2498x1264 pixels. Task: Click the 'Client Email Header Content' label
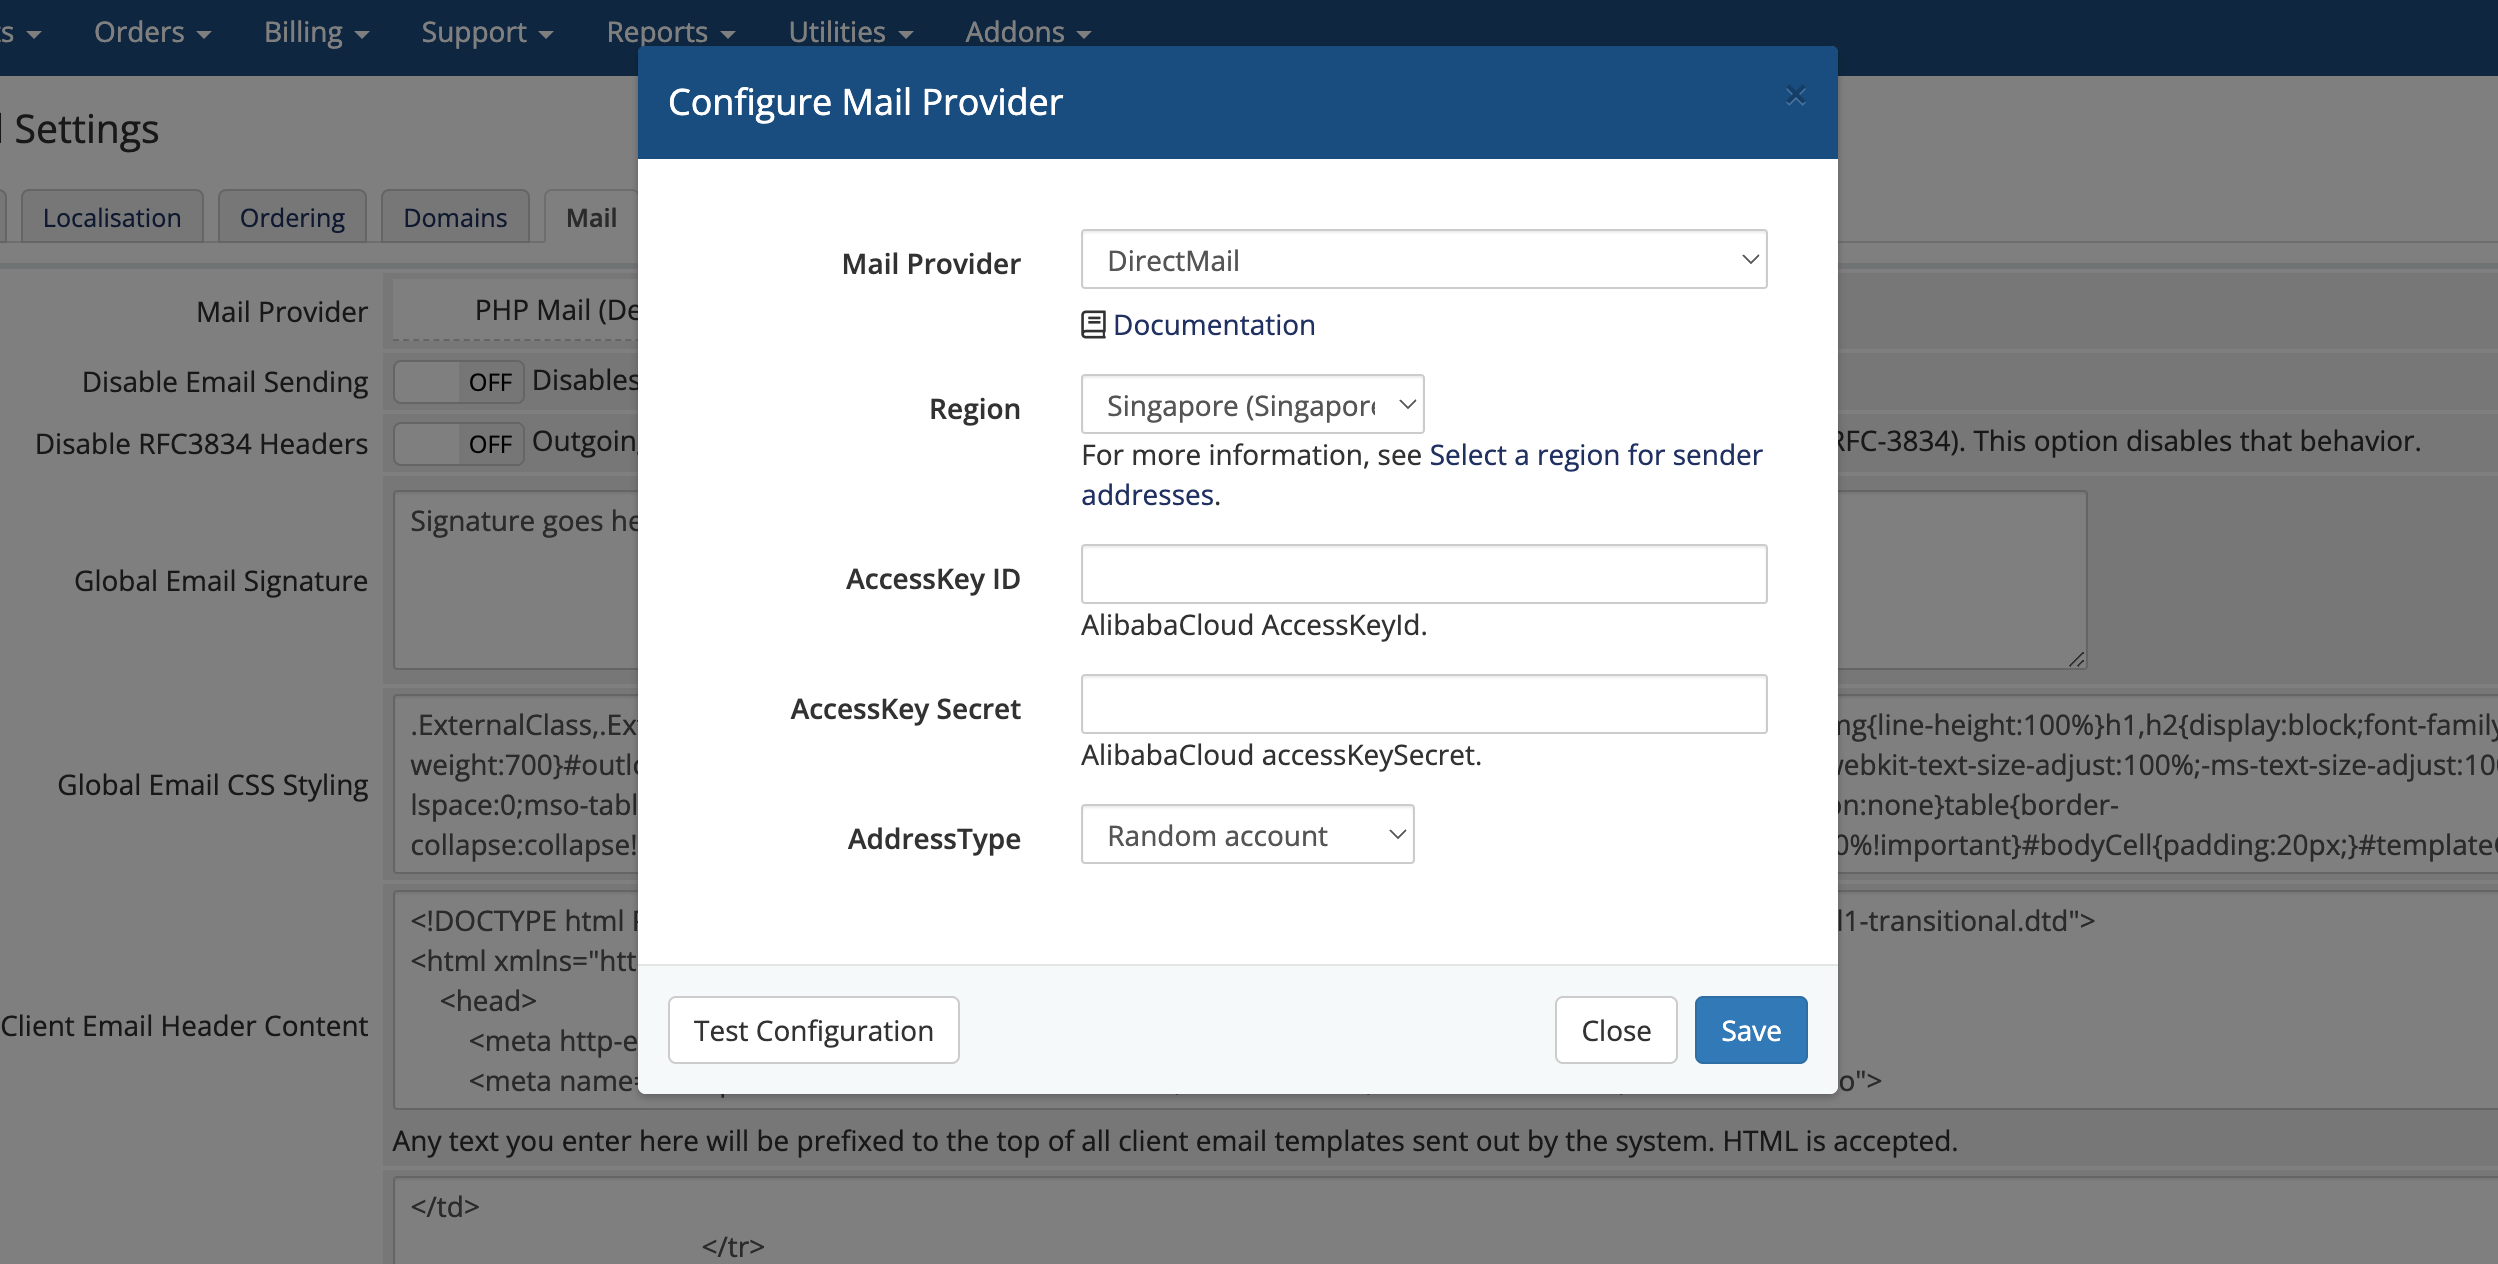pos(184,1026)
